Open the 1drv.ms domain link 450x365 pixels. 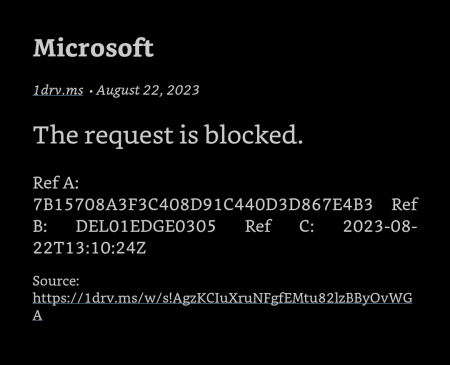[x=58, y=90]
